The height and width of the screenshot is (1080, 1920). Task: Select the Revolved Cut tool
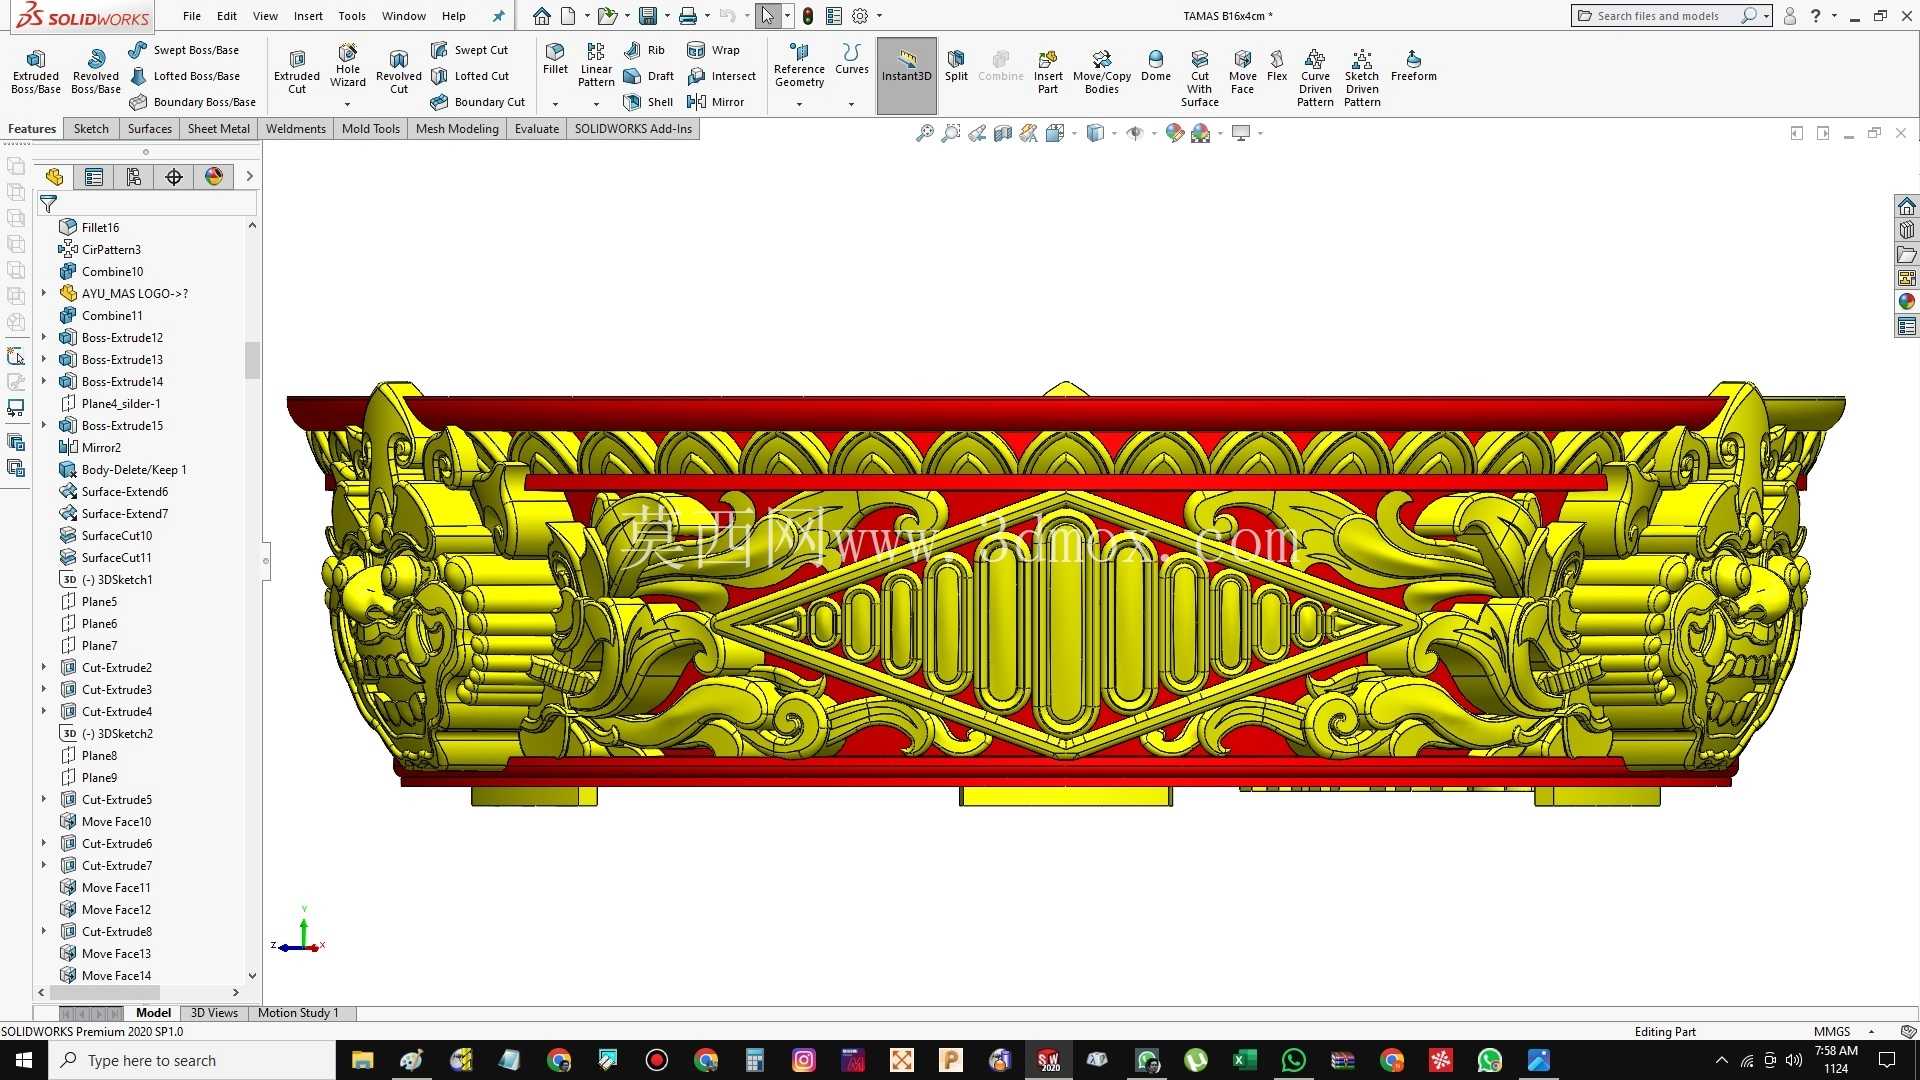pyautogui.click(x=399, y=71)
